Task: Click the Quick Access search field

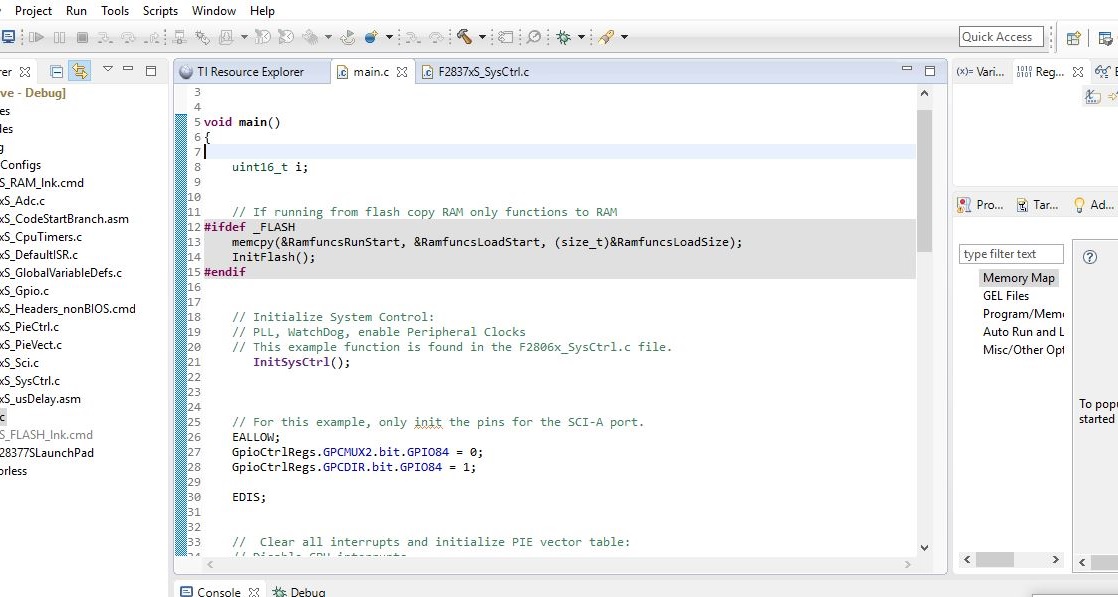Action: (x=1001, y=37)
